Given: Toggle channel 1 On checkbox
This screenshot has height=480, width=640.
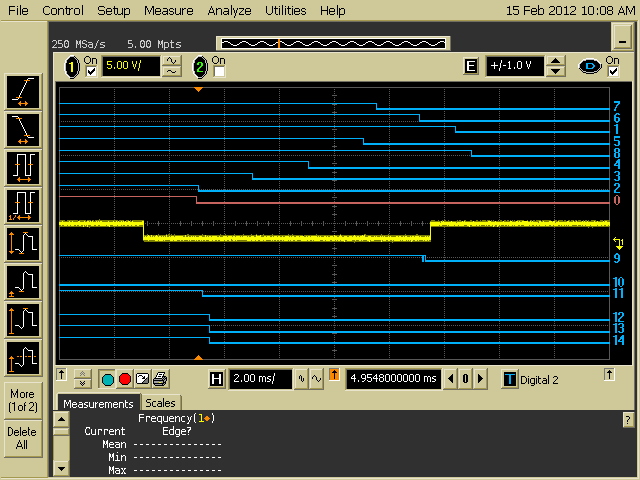Looking at the screenshot, I should [91, 72].
